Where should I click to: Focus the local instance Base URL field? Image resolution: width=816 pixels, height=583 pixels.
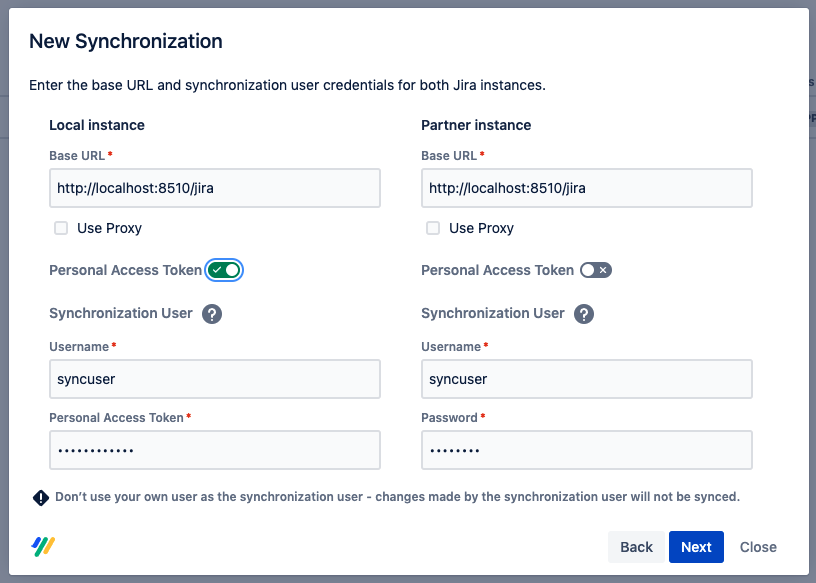pyautogui.click(x=215, y=188)
